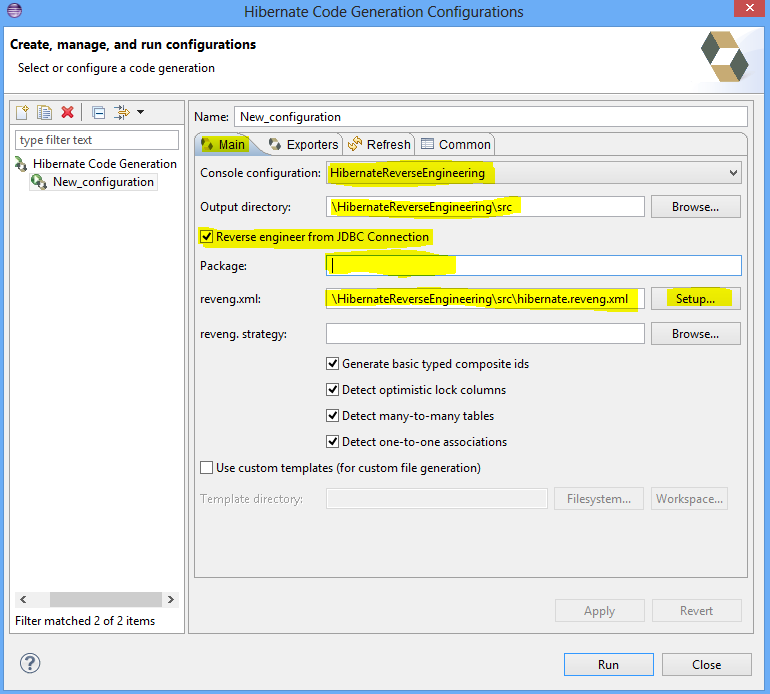Browse for the reveng. strategy class
Viewport: 770px width, 694px height.
click(x=695, y=334)
